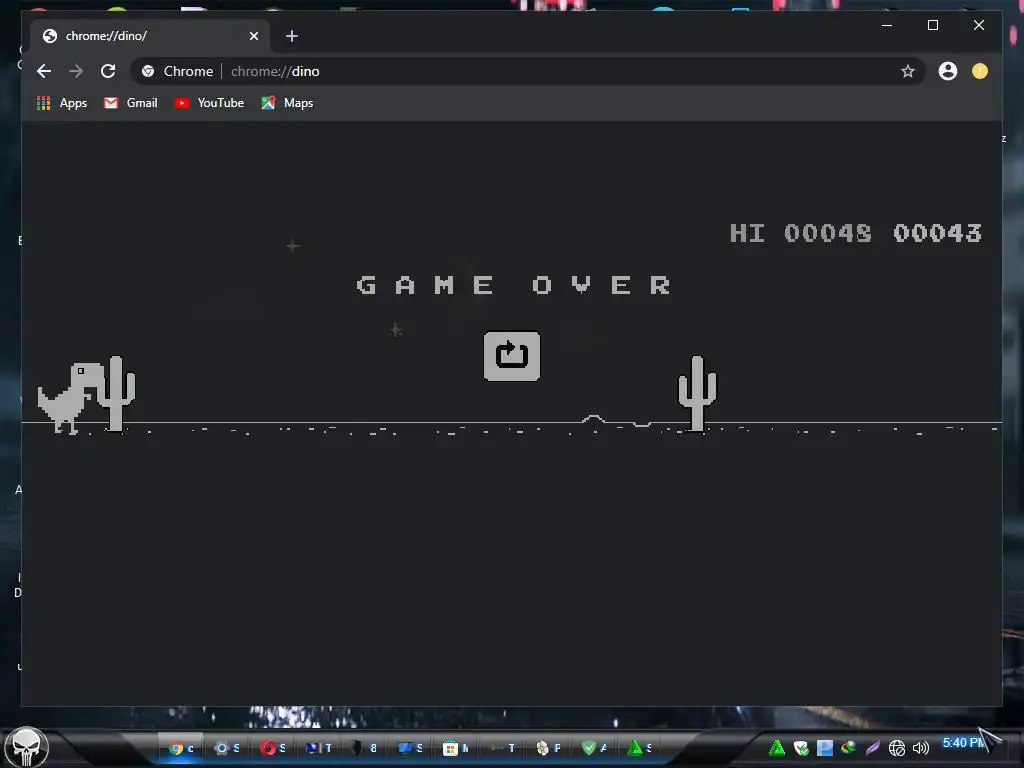1024x768 pixels.
Task: Click the restart game button
Action: (511, 356)
